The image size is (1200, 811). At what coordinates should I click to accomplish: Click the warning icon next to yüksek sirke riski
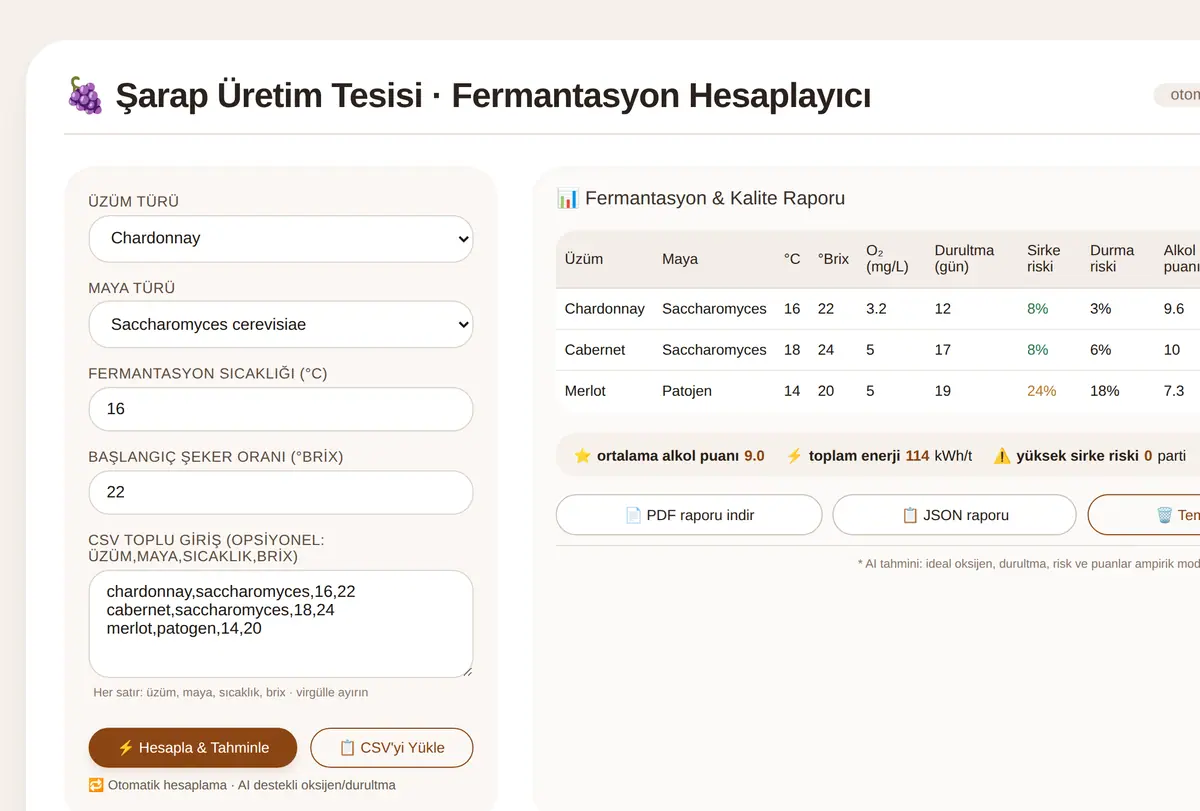[x=1002, y=456]
